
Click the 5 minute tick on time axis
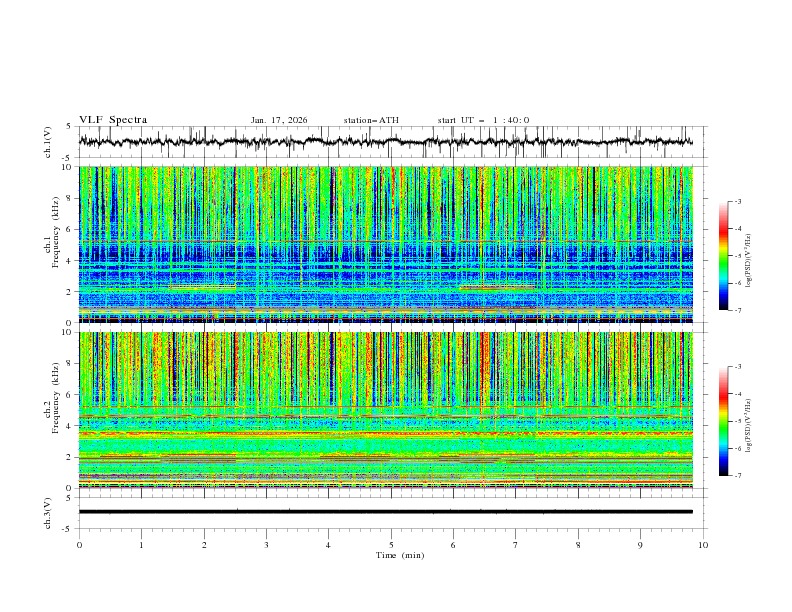click(x=391, y=544)
